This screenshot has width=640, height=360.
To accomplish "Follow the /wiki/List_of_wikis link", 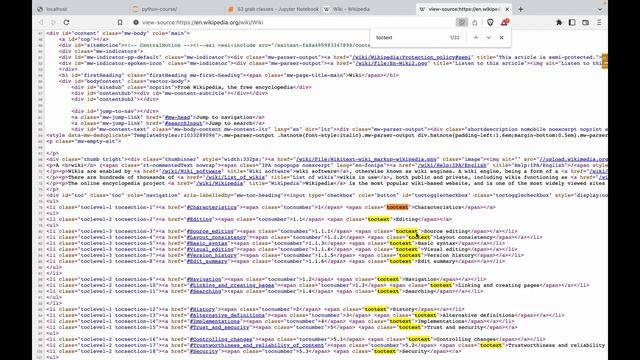I will click(x=235, y=177).
